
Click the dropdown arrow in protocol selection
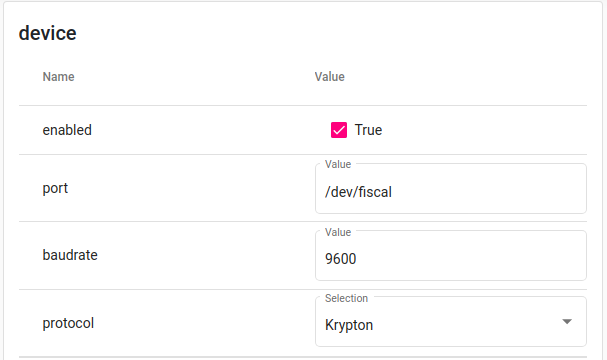[567, 322]
